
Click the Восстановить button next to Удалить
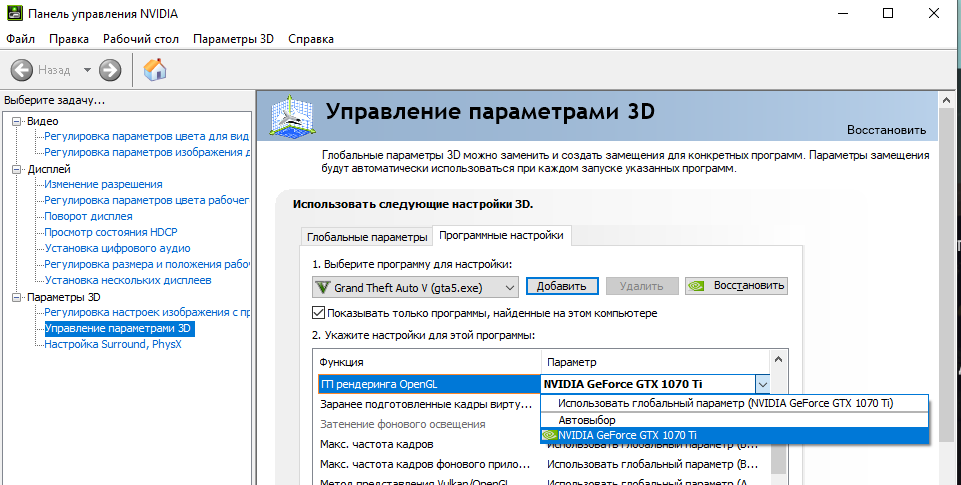tap(736, 286)
